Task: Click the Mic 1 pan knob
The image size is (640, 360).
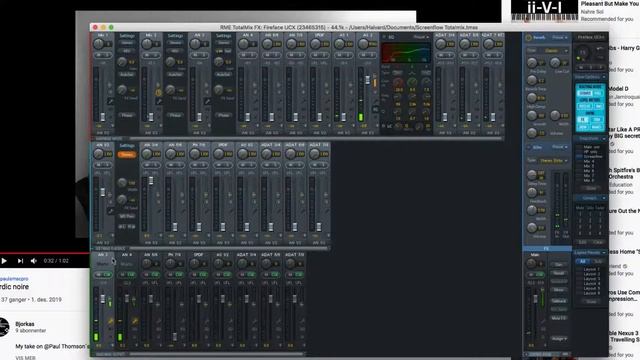Action: [x=99, y=44]
